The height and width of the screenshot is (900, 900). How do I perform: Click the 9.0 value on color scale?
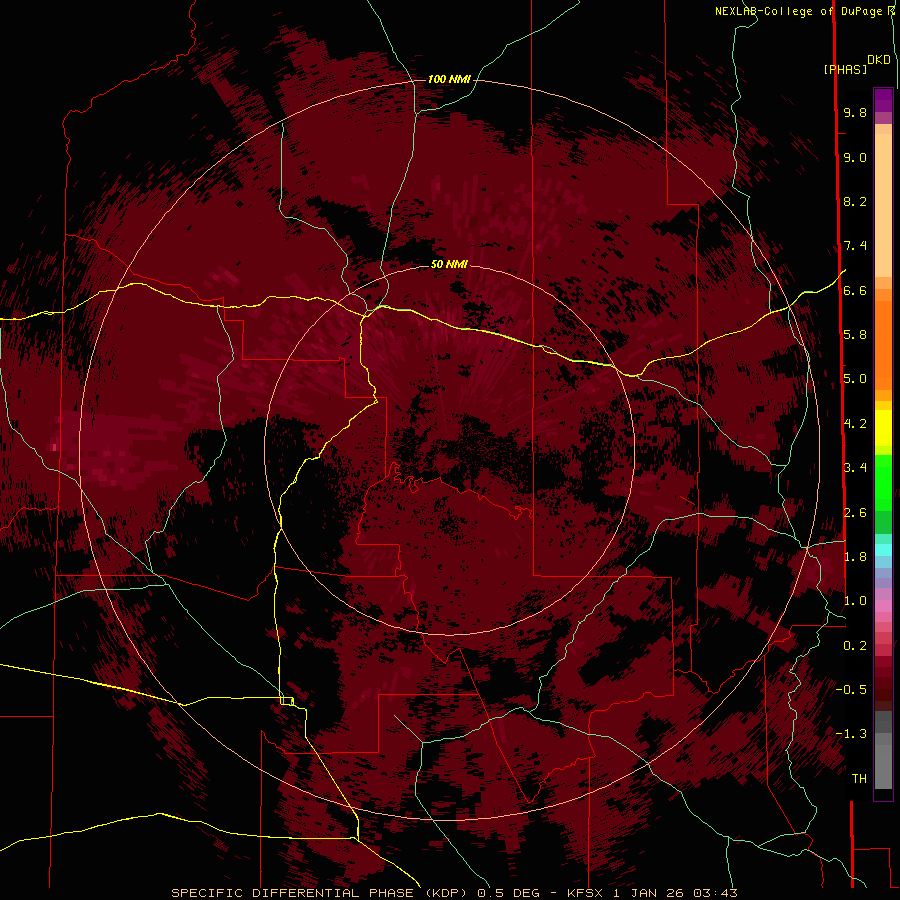pos(855,157)
